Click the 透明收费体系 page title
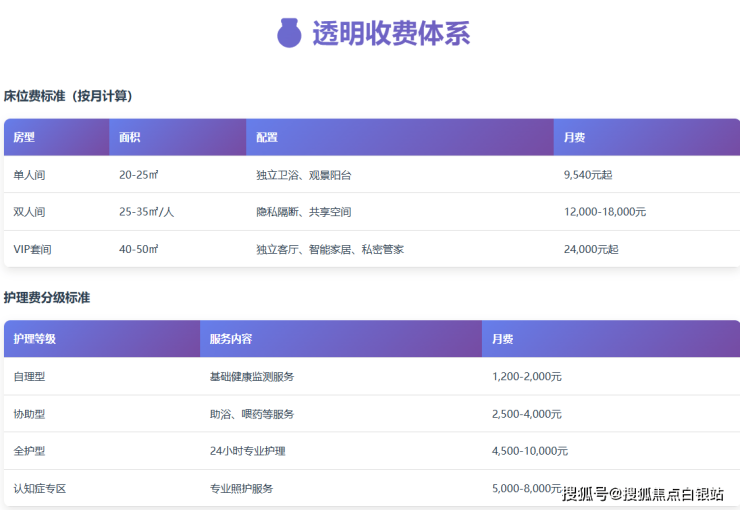 (390, 33)
